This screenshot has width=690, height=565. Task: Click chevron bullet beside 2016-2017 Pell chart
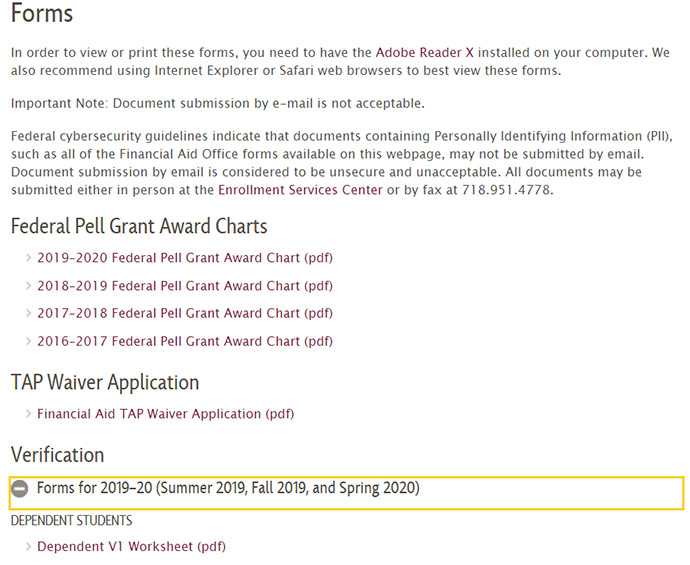pos(28,341)
